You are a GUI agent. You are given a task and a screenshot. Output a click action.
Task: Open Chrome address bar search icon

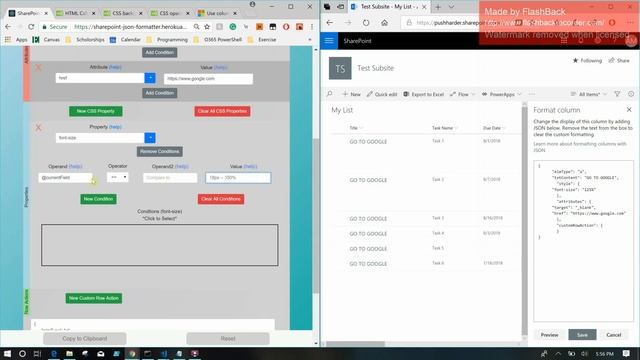pyautogui.click(x=196, y=27)
